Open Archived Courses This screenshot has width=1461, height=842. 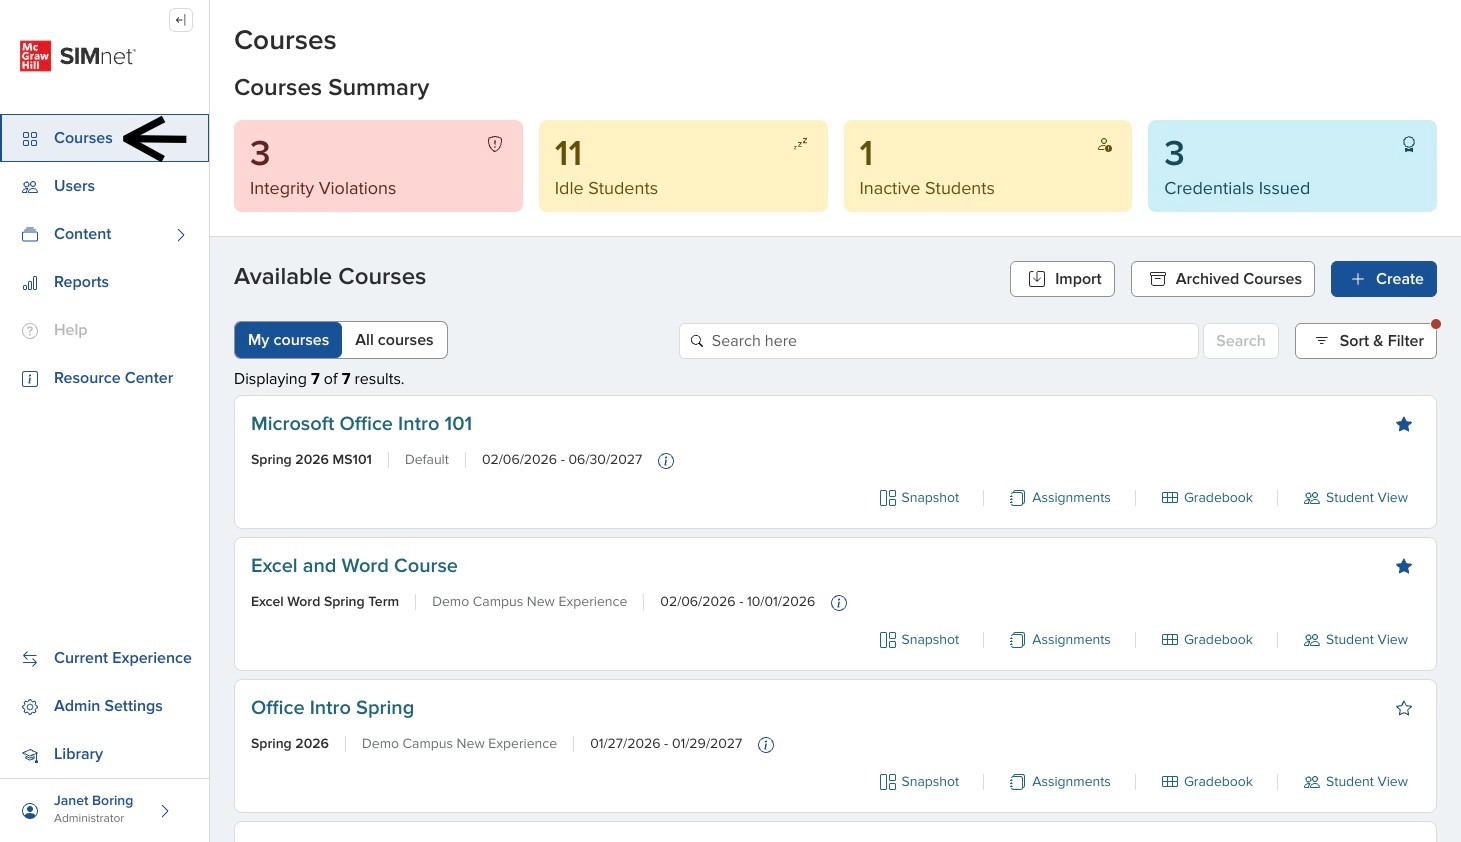pyautogui.click(x=1225, y=279)
